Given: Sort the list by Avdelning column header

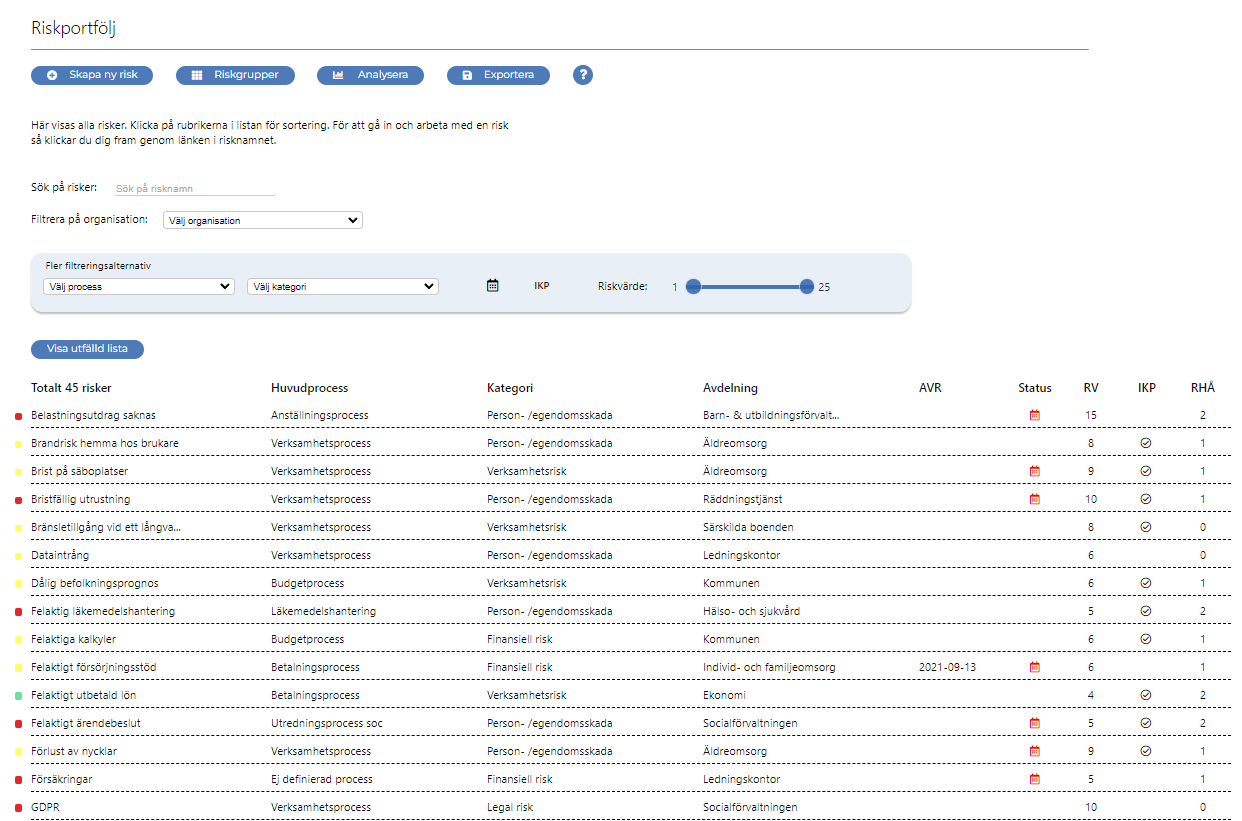Looking at the screenshot, I should (x=730, y=388).
